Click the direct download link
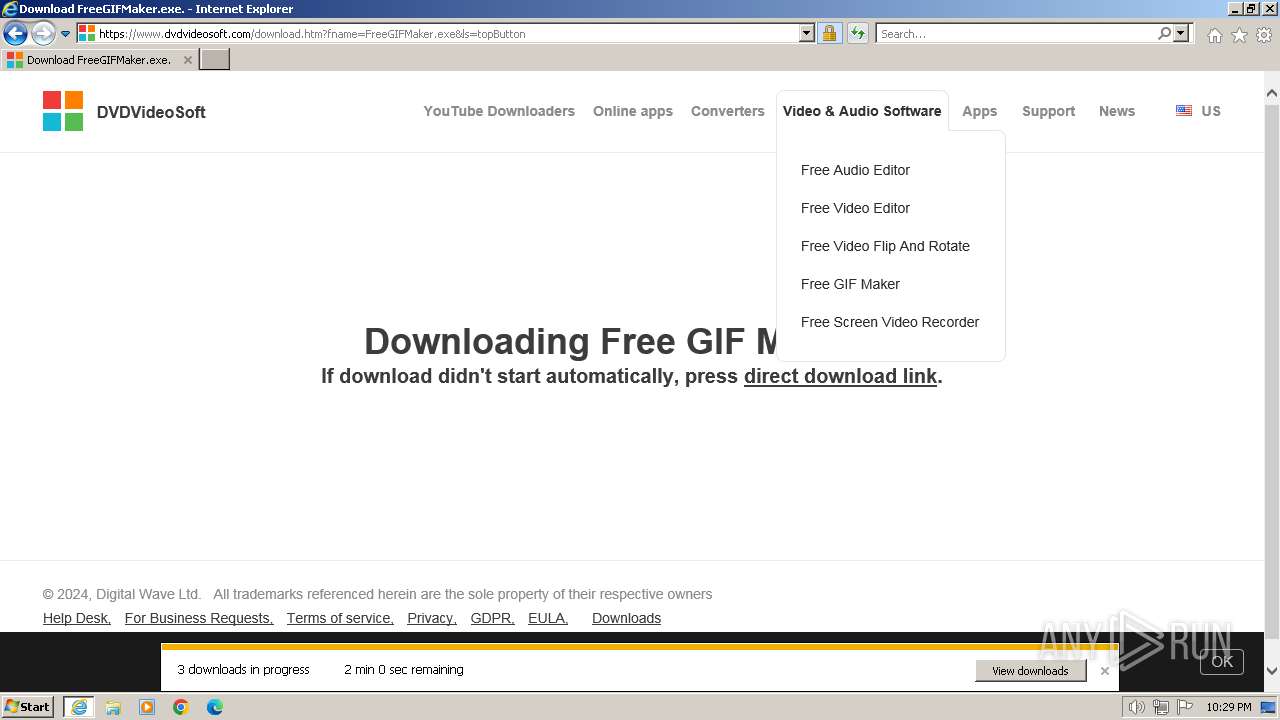Viewport: 1280px width, 720px height. coord(840,376)
